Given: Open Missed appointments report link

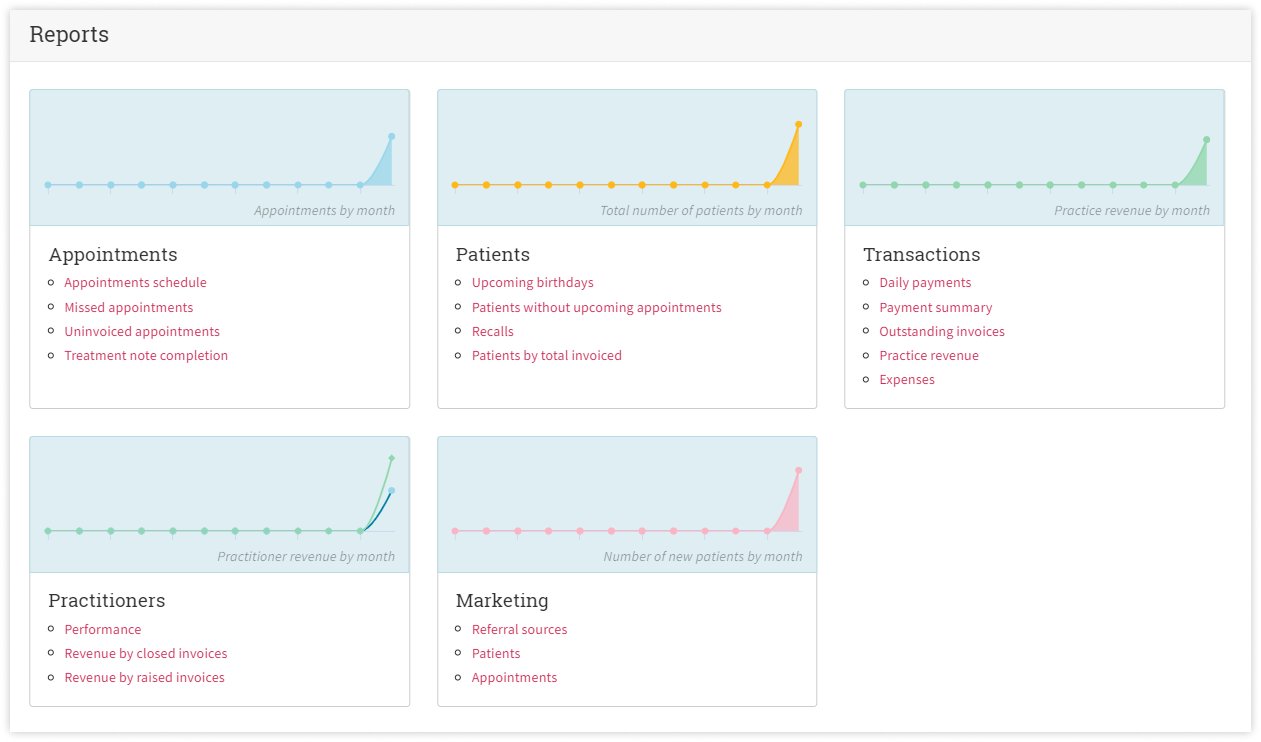Looking at the screenshot, I should [128, 308].
